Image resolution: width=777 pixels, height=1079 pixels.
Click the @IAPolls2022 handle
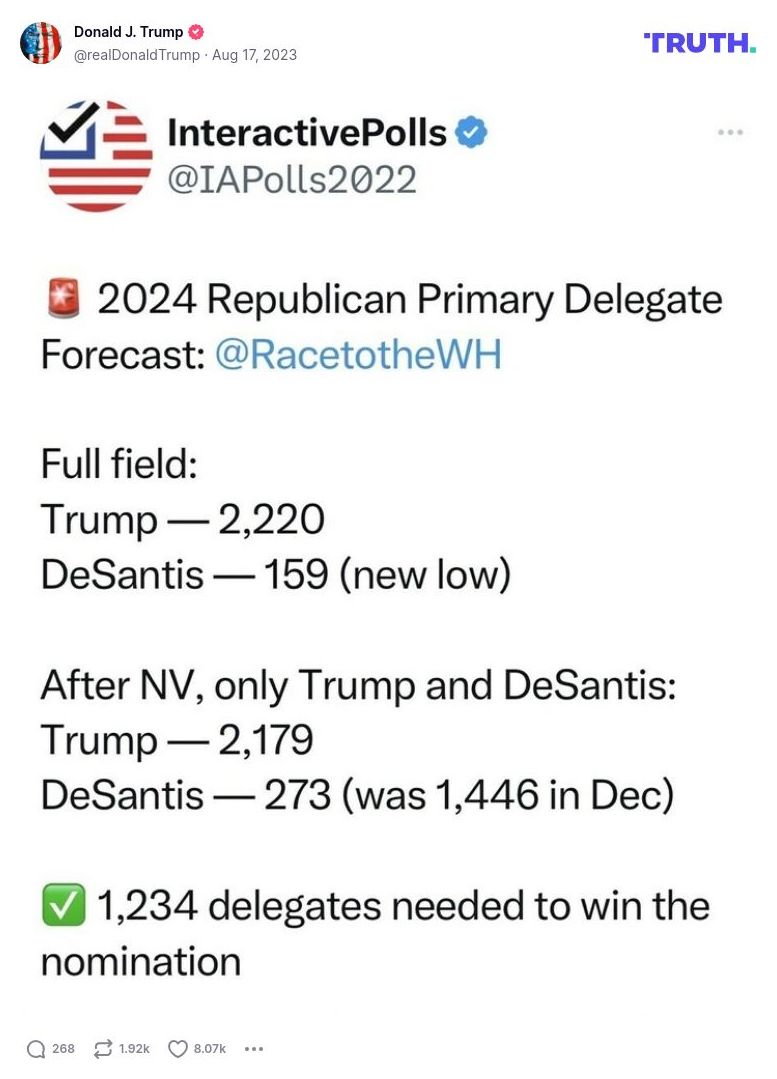click(296, 180)
